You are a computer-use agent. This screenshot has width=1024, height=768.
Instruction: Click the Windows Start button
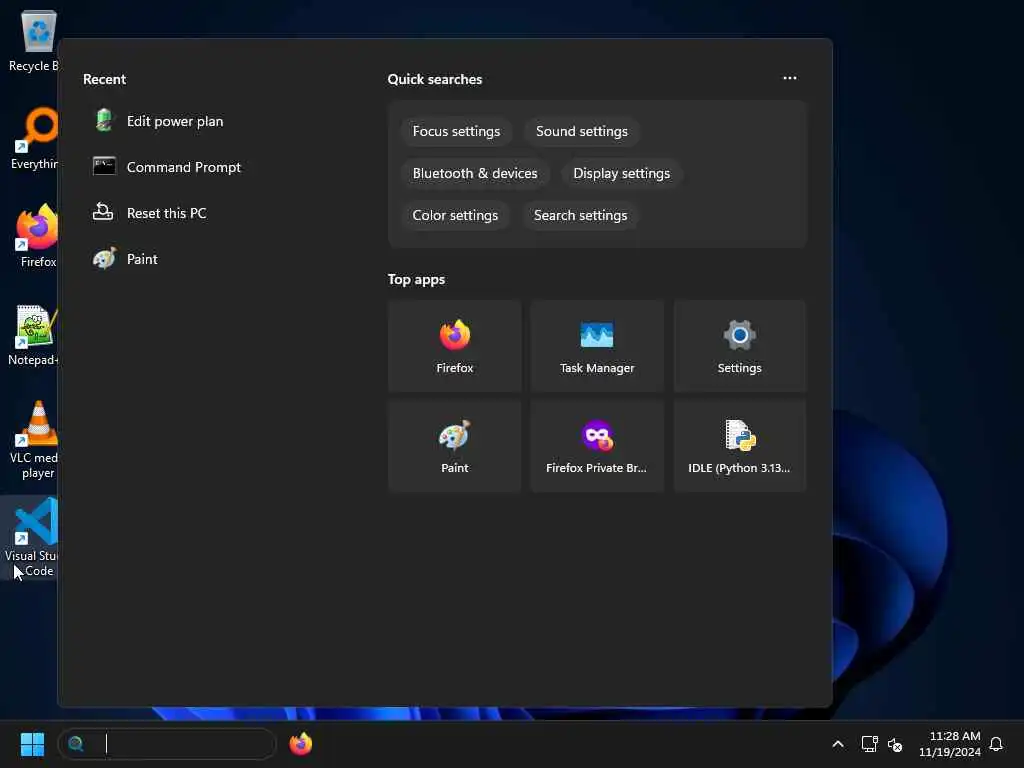tap(32, 744)
